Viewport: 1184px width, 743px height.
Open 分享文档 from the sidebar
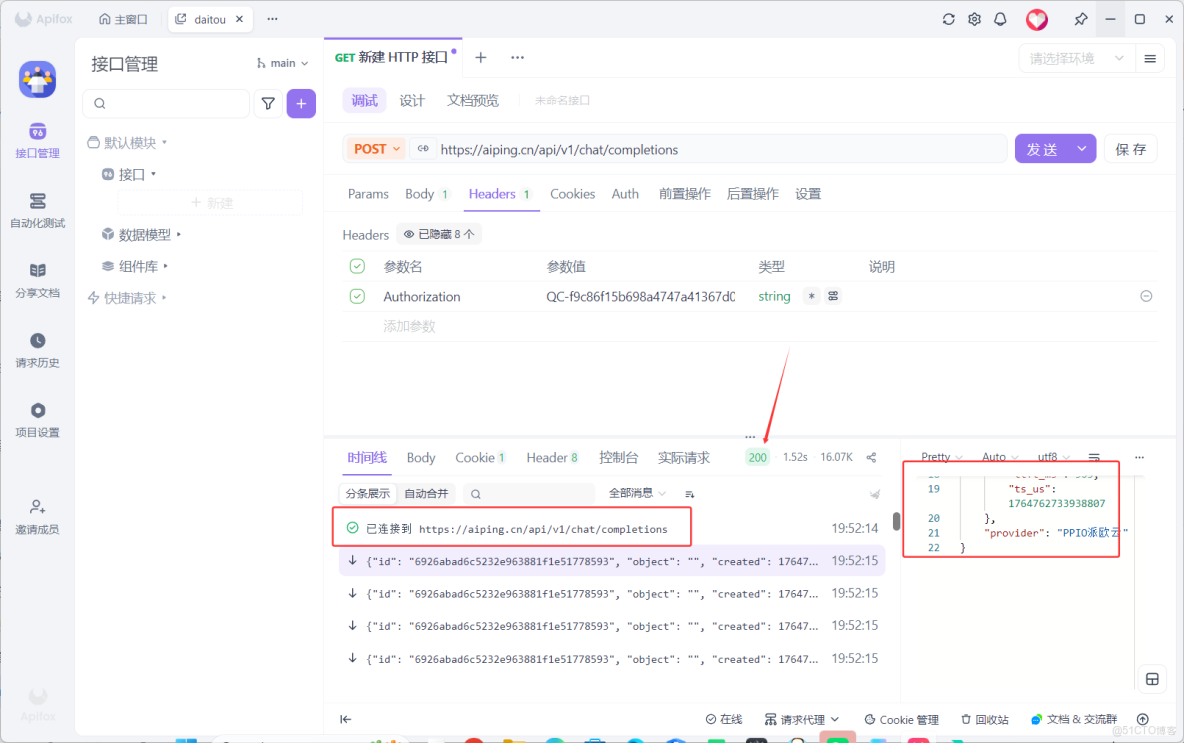(37, 277)
